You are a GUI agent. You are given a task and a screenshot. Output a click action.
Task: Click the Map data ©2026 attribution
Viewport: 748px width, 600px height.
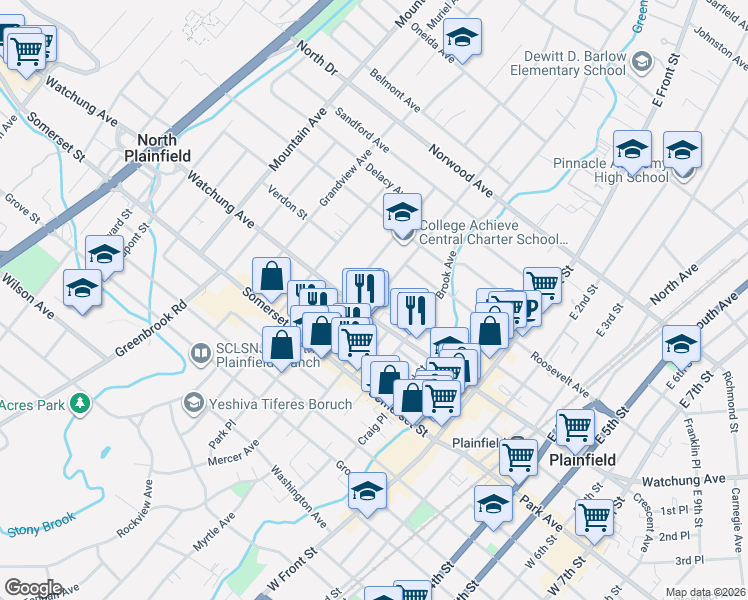[x=706, y=592]
